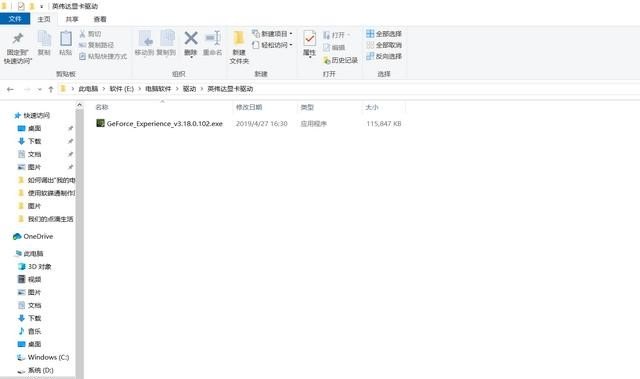Open the Easy access (轻松访问) dropdown
The height and width of the screenshot is (379, 640).
click(x=272, y=45)
